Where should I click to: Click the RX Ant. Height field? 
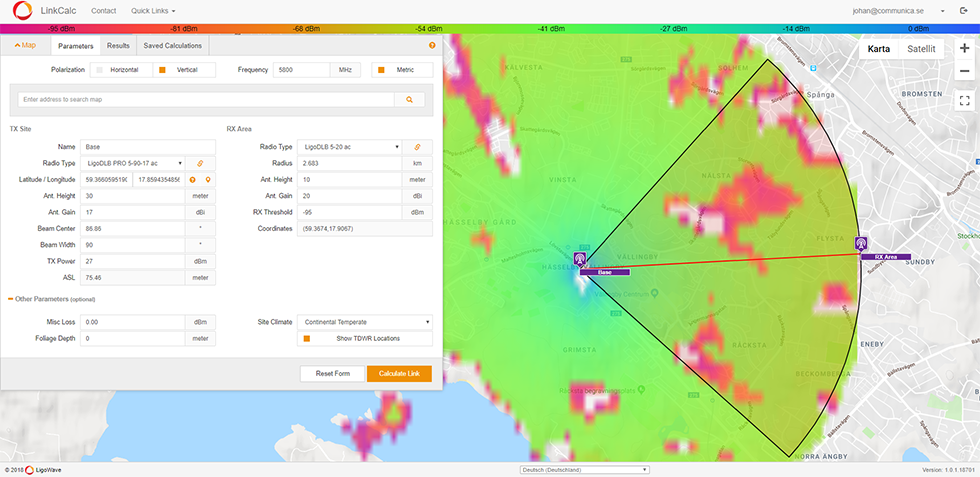tap(349, 180)
